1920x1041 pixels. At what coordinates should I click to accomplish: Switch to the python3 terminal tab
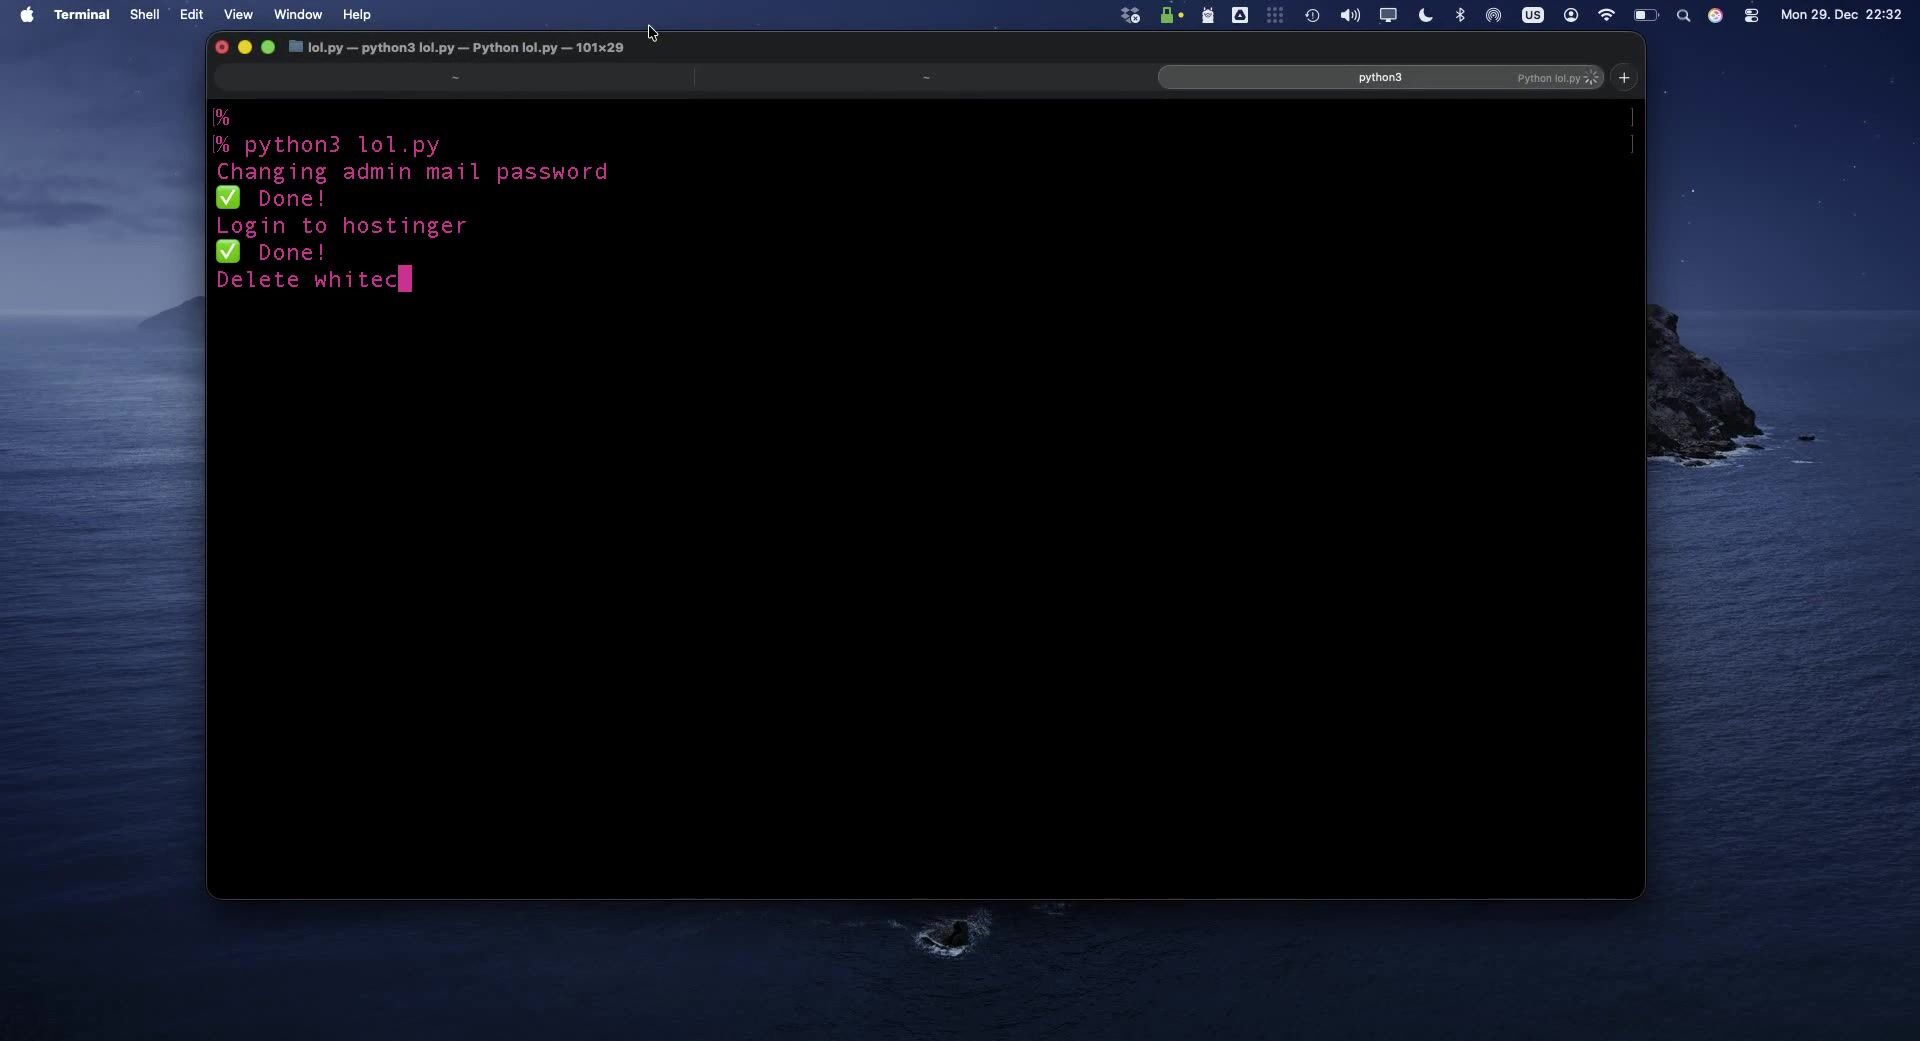click(x=1379, y=77)
